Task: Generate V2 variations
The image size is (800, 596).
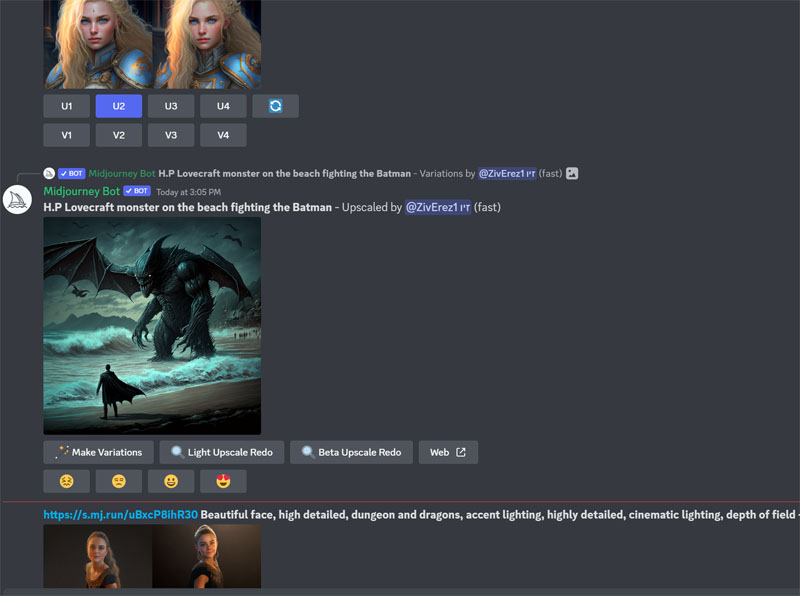Action: (119, 135)
